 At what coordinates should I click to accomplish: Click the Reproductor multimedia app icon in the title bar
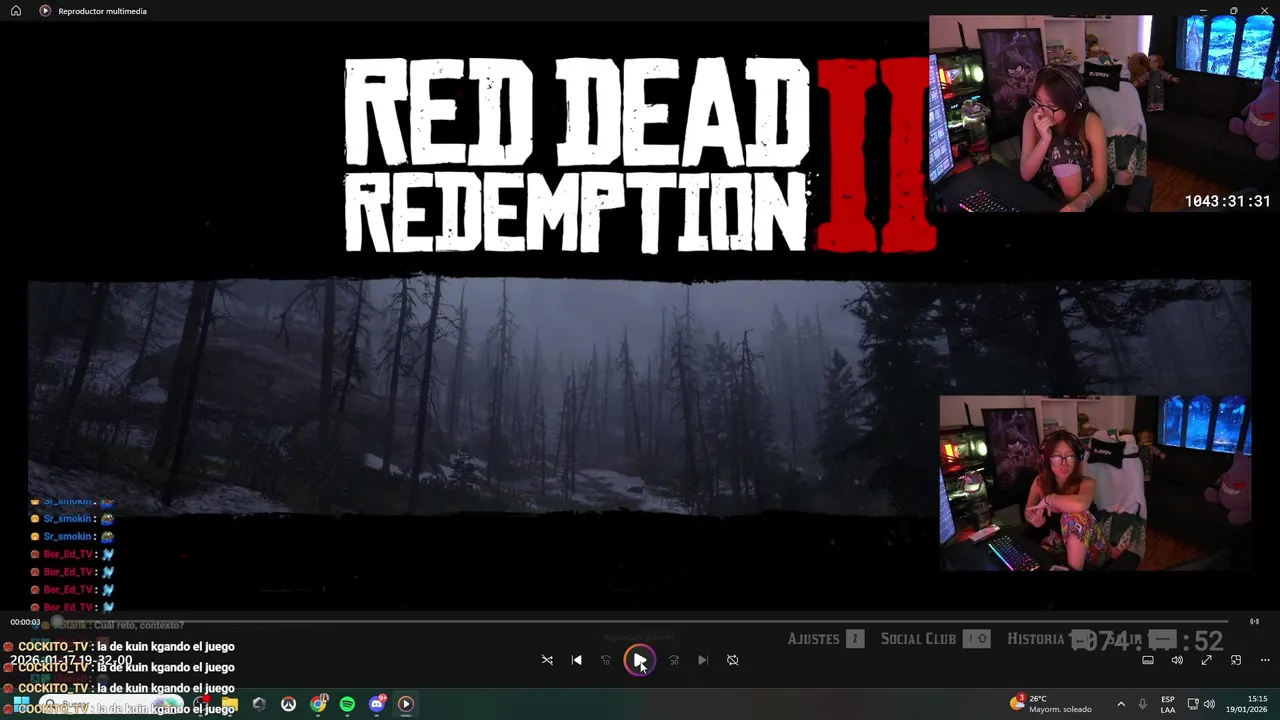coord(45,11)
